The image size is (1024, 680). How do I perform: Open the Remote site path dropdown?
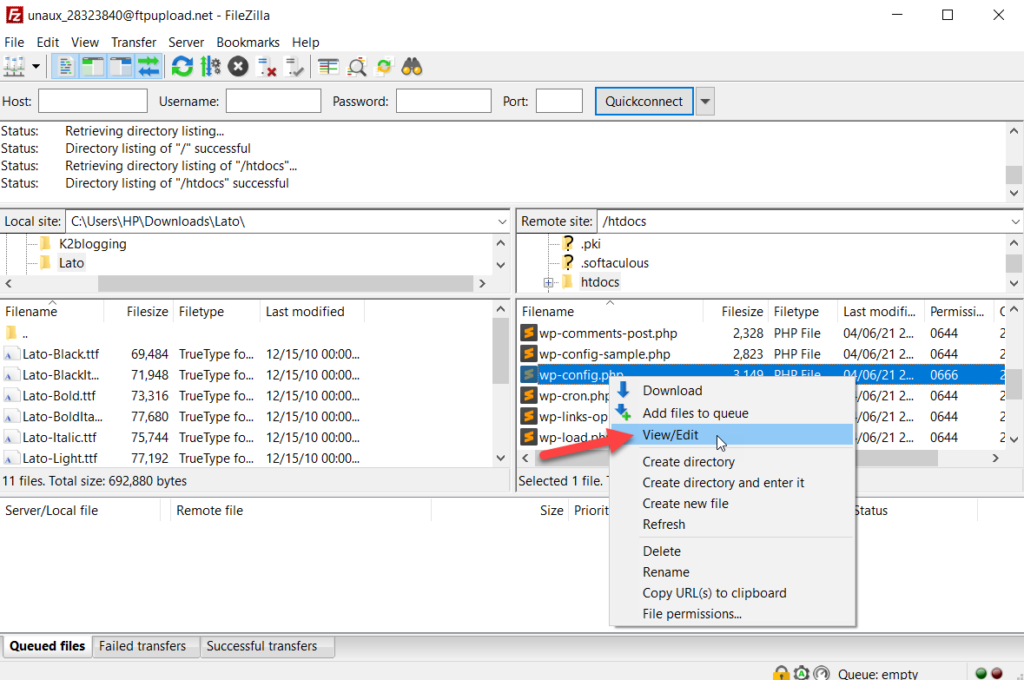point(1016,221)
